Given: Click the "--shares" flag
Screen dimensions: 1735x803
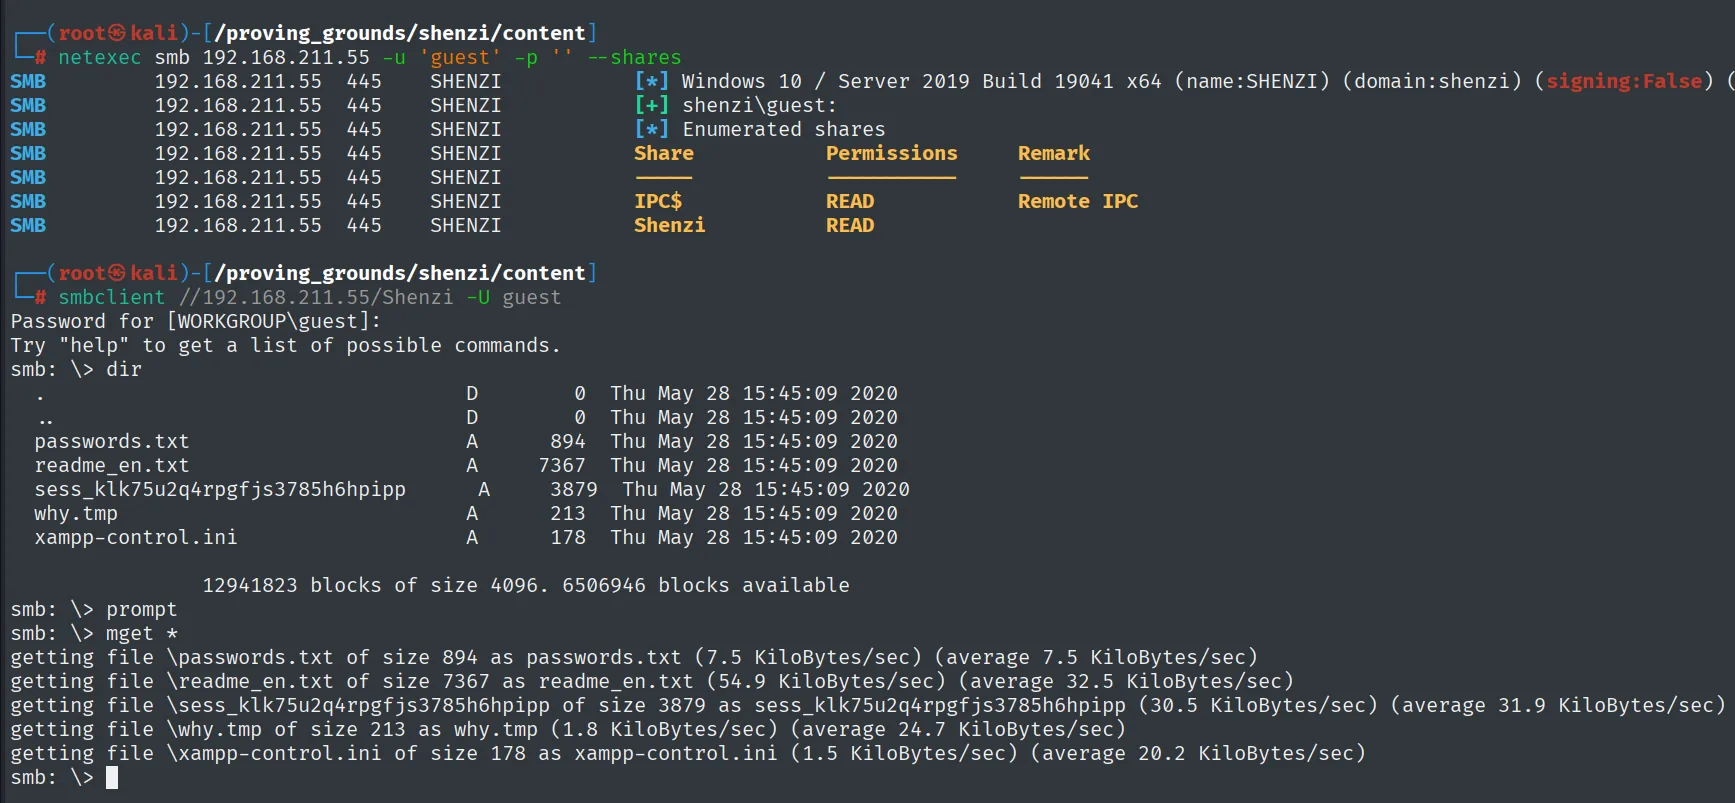Looking at the screenshot, I should 634,58.
